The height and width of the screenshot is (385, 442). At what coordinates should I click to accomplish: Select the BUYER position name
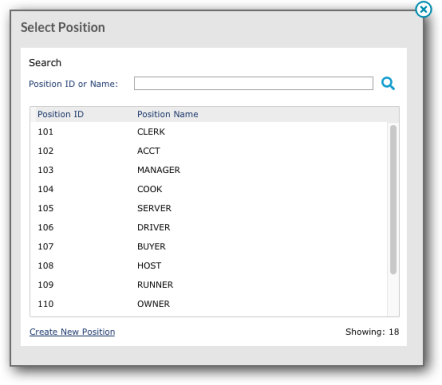[151, 246]
